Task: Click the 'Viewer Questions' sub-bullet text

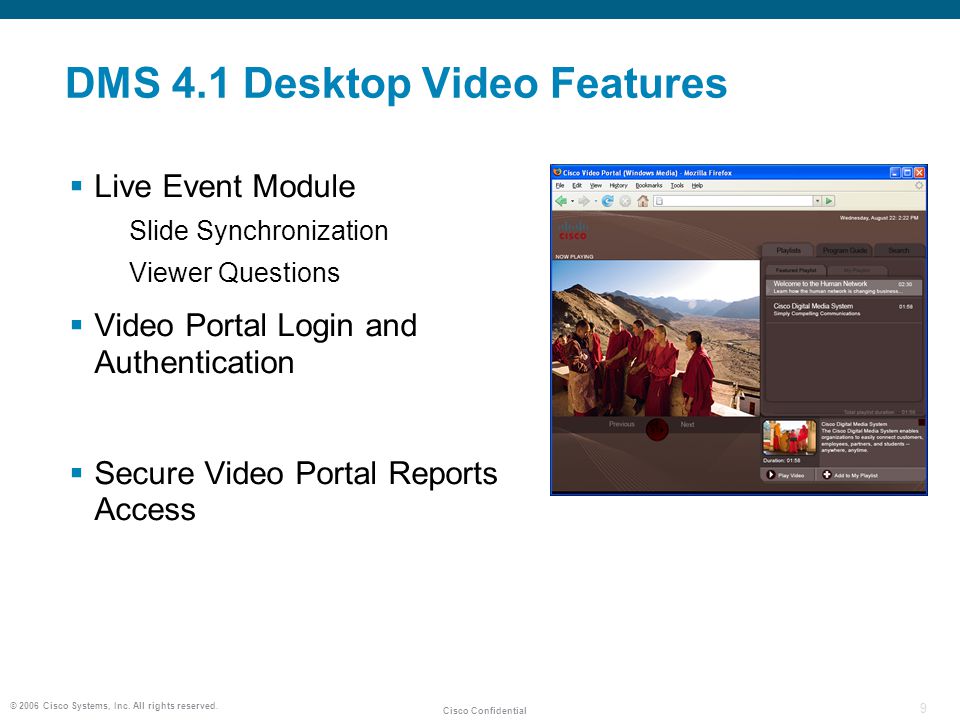Action: click(x=234, y=273)
